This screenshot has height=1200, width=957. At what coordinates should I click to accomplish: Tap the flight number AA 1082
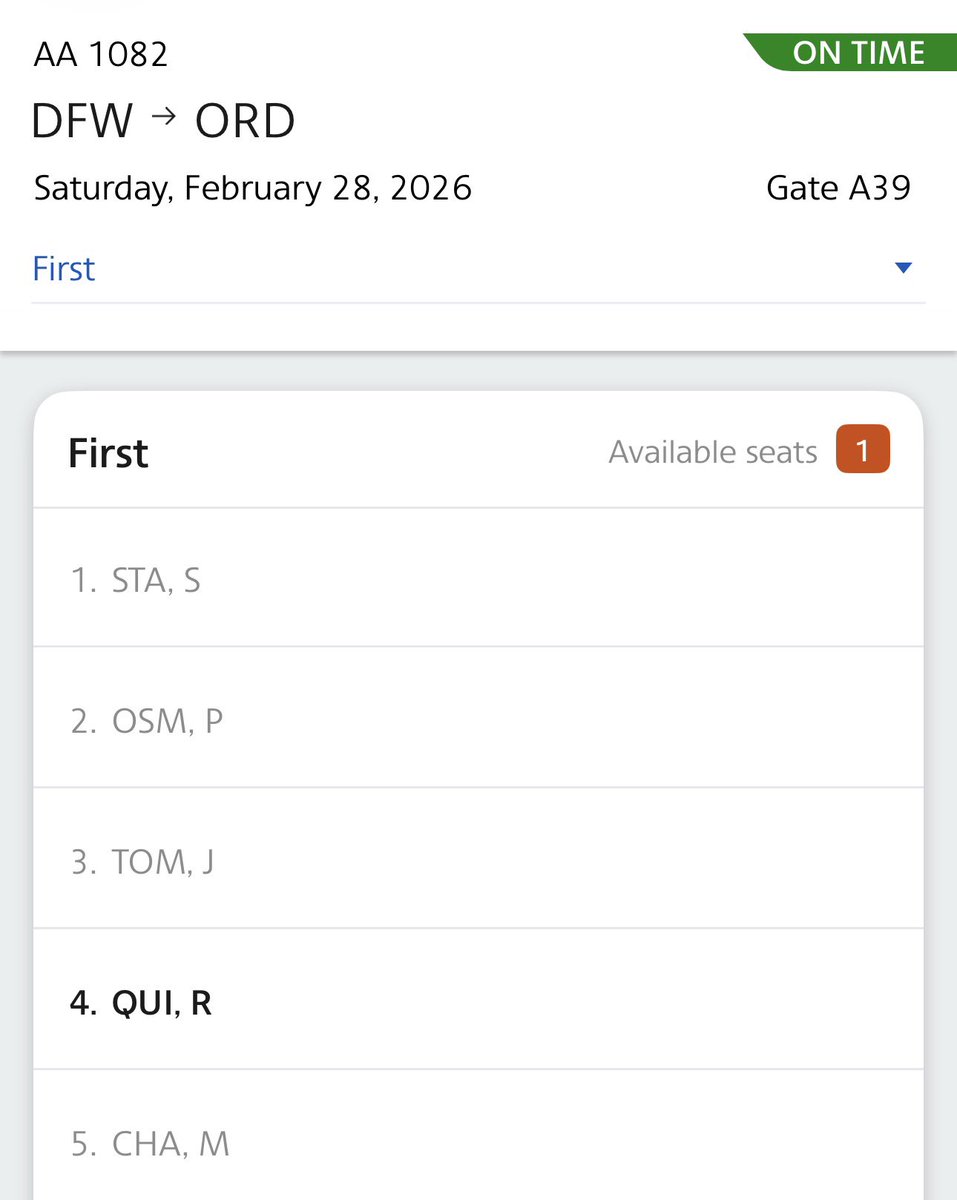(x=101, y=53)
